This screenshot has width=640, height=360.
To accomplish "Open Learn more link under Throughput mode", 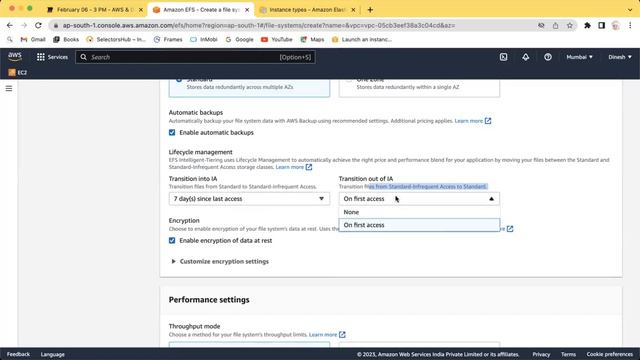I will point(322,335).
